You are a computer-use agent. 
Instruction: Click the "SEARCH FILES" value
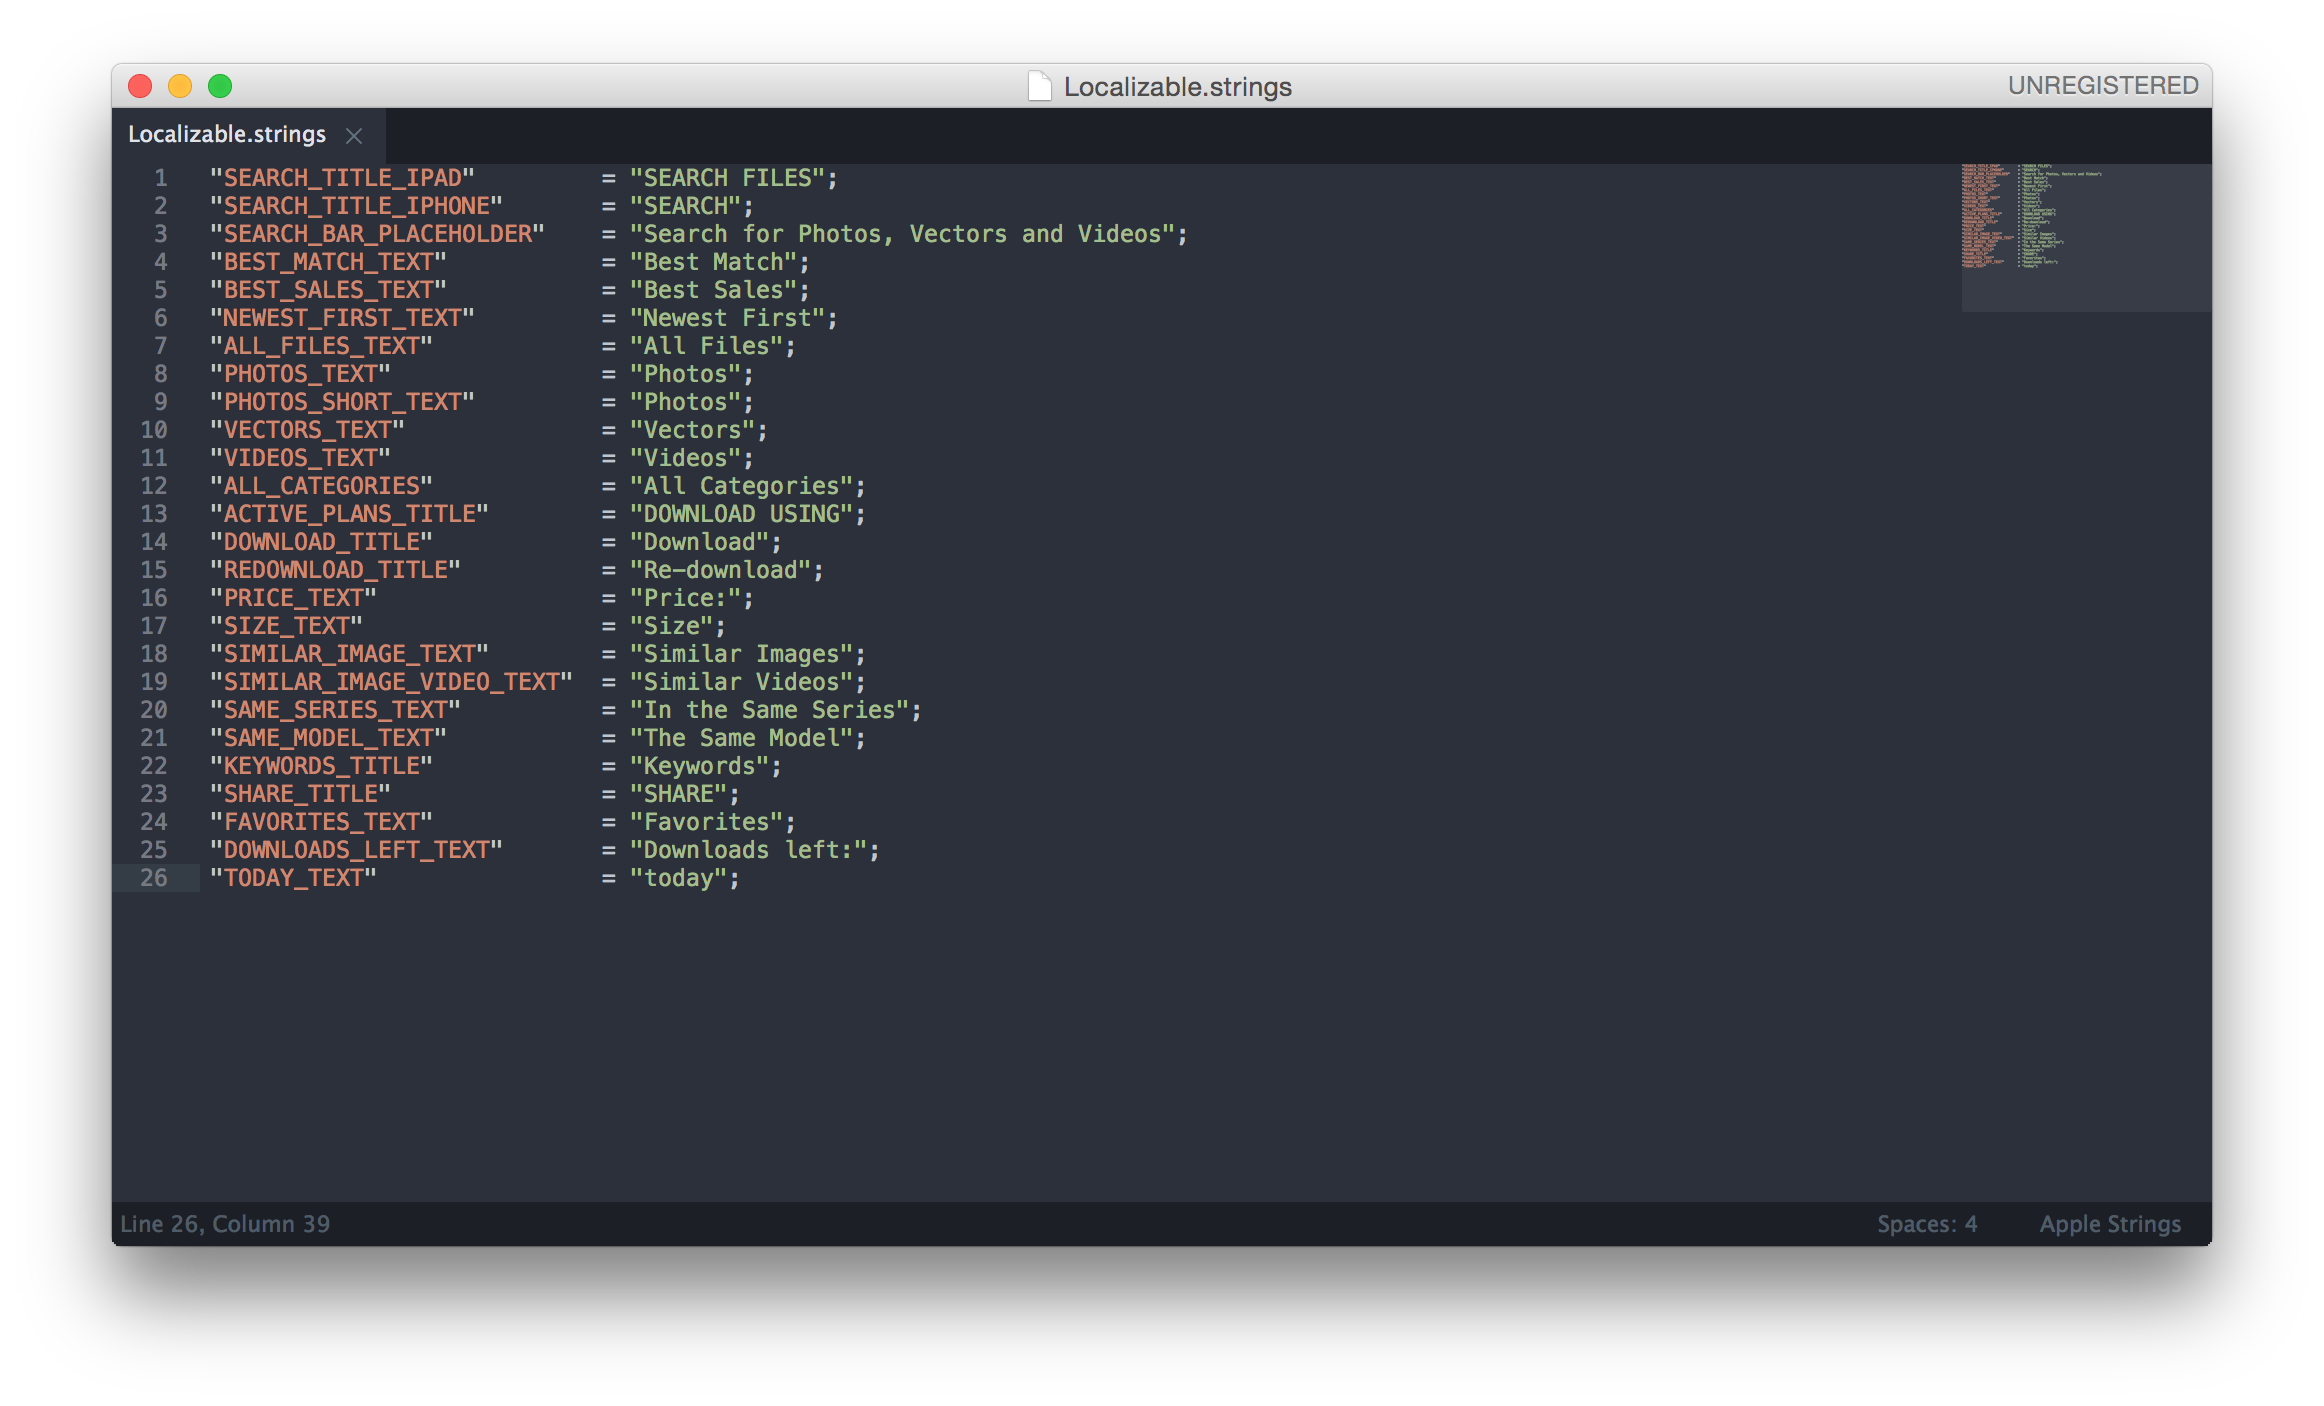click(727, 177)
